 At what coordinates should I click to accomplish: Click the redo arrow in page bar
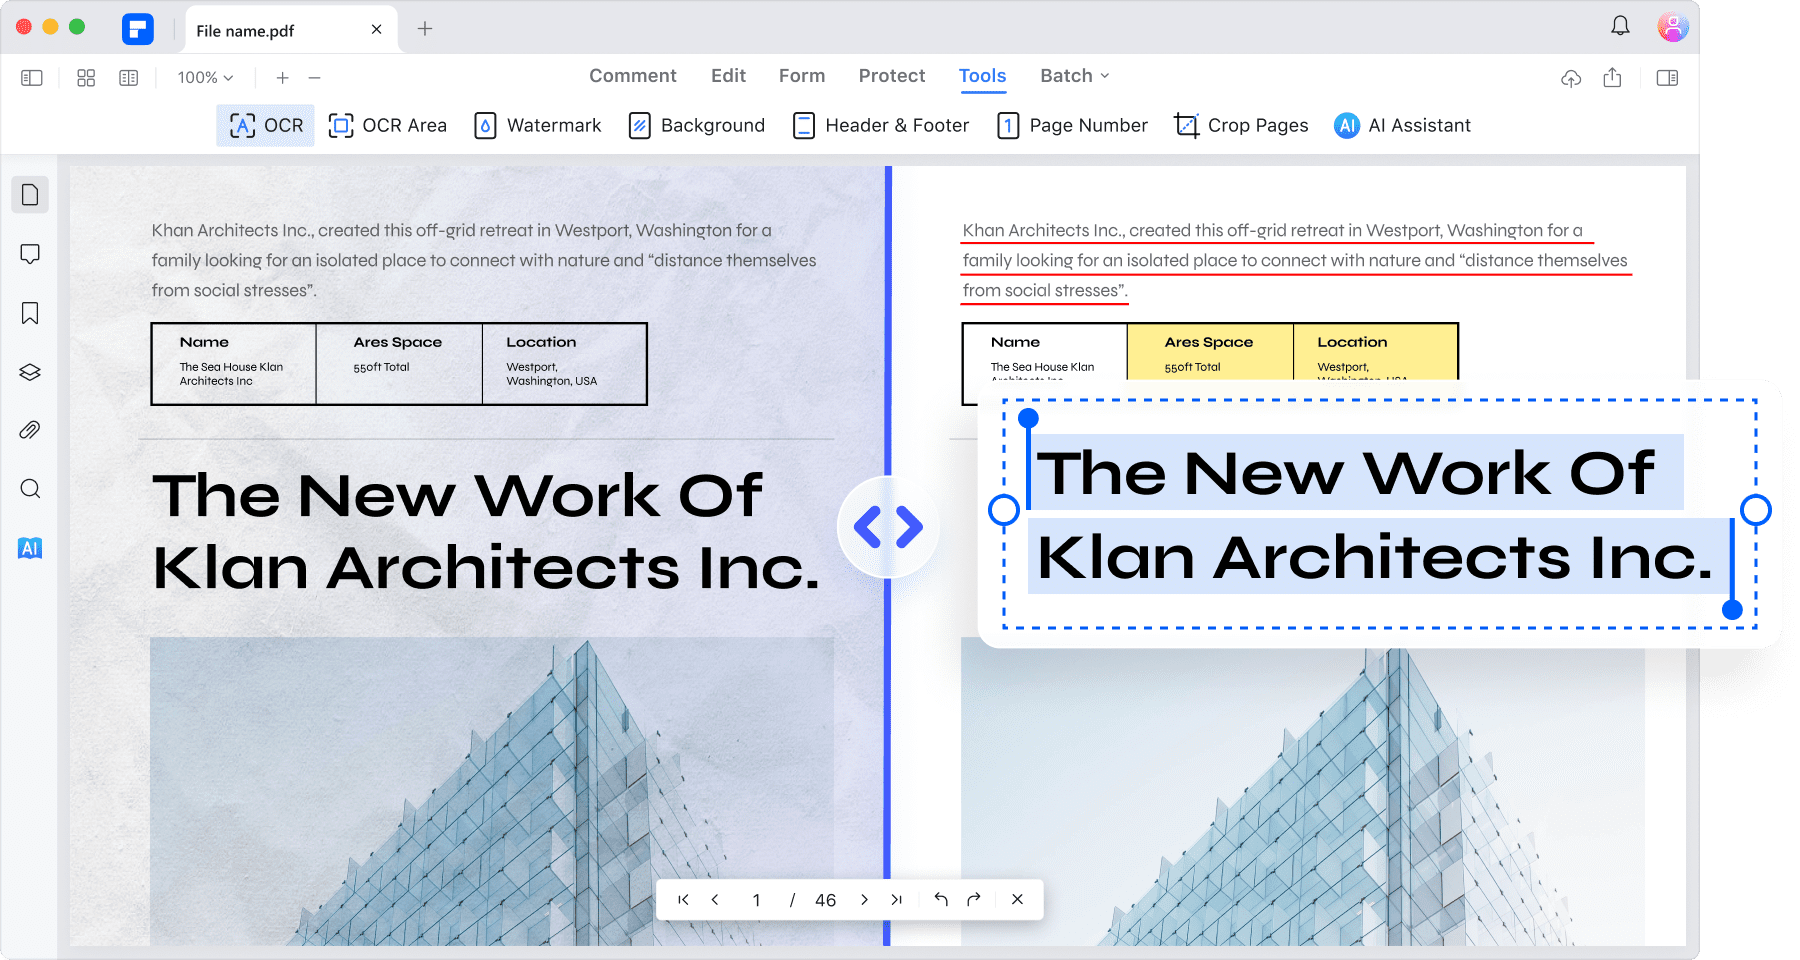click(x=974, y=900)
